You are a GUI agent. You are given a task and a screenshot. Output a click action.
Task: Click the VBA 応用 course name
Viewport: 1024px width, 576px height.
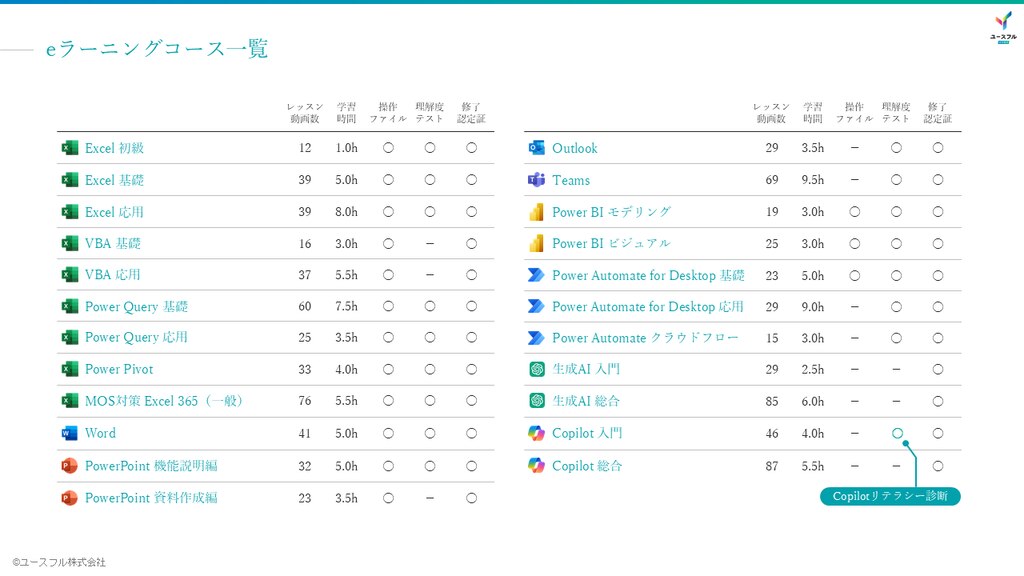point(112,275)
